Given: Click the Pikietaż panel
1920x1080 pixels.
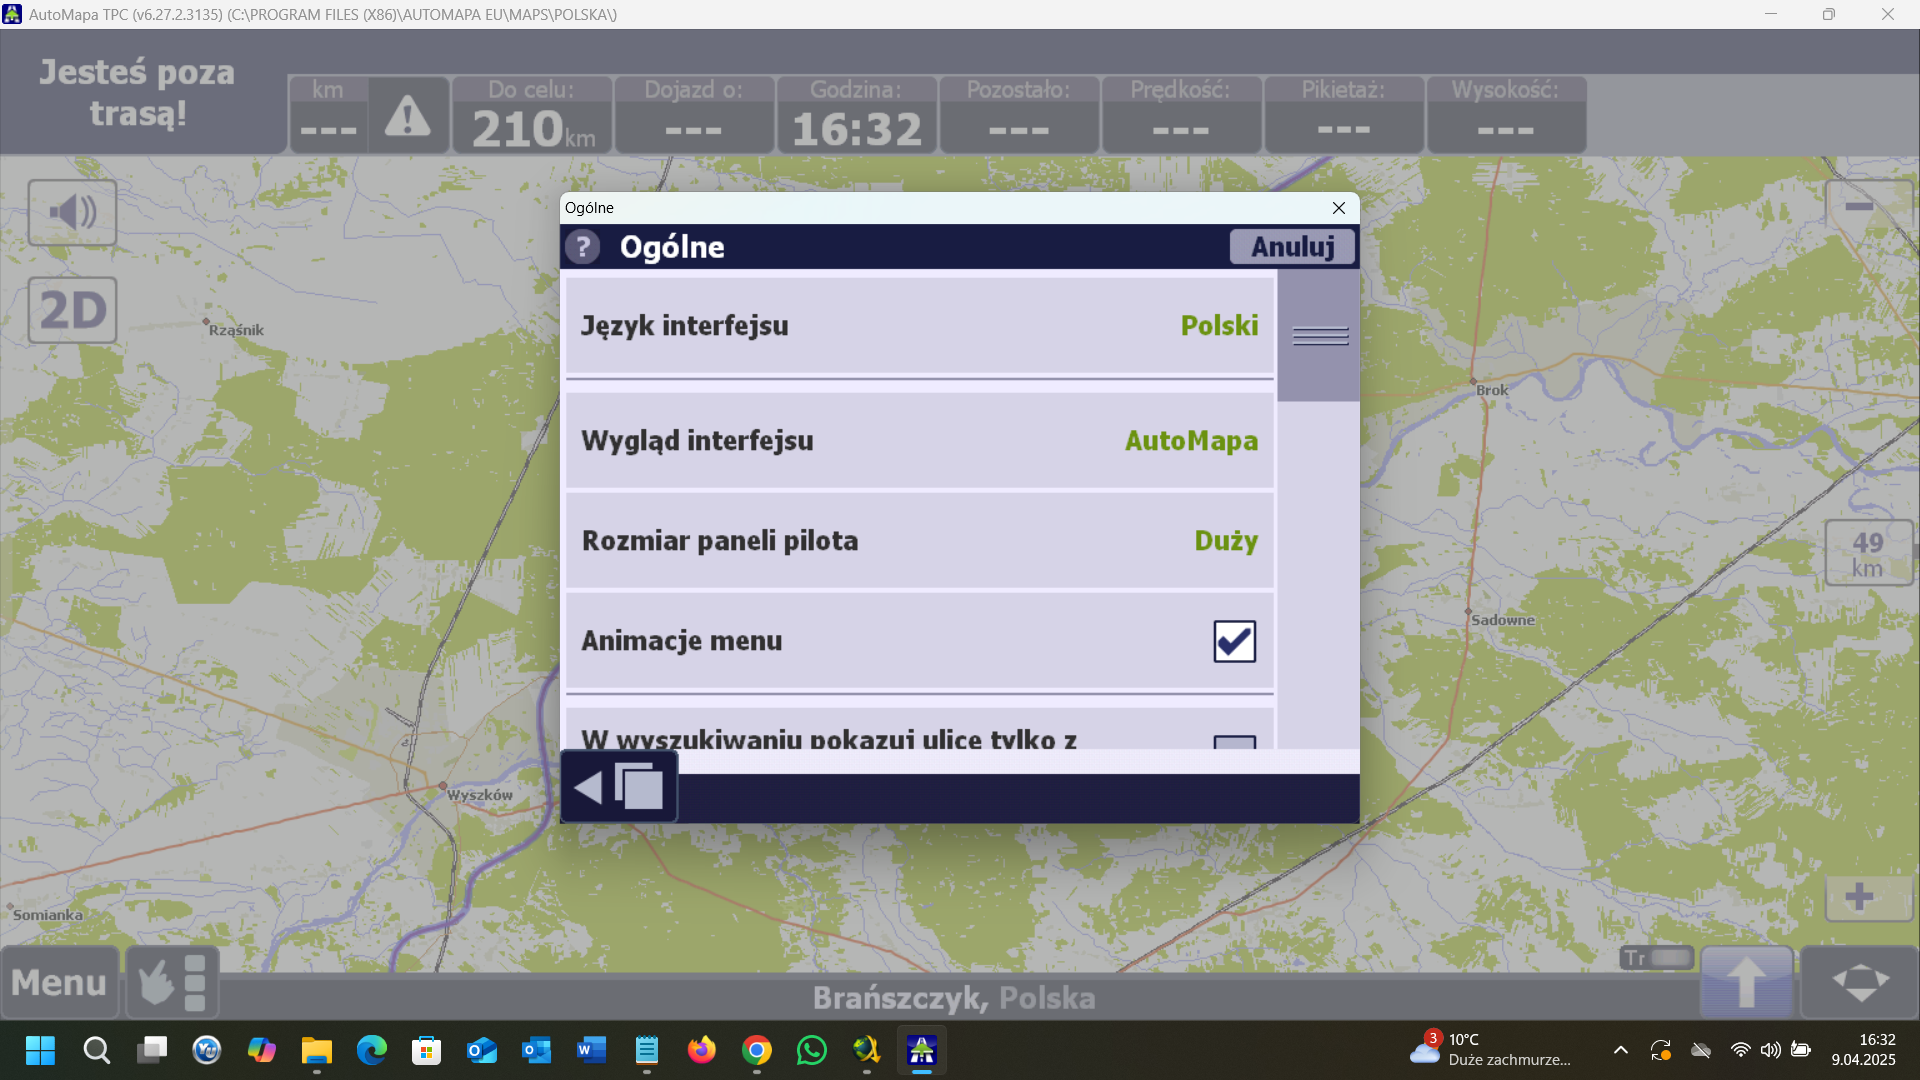Looking at the screenshot, I should [x=1344, y=115].
